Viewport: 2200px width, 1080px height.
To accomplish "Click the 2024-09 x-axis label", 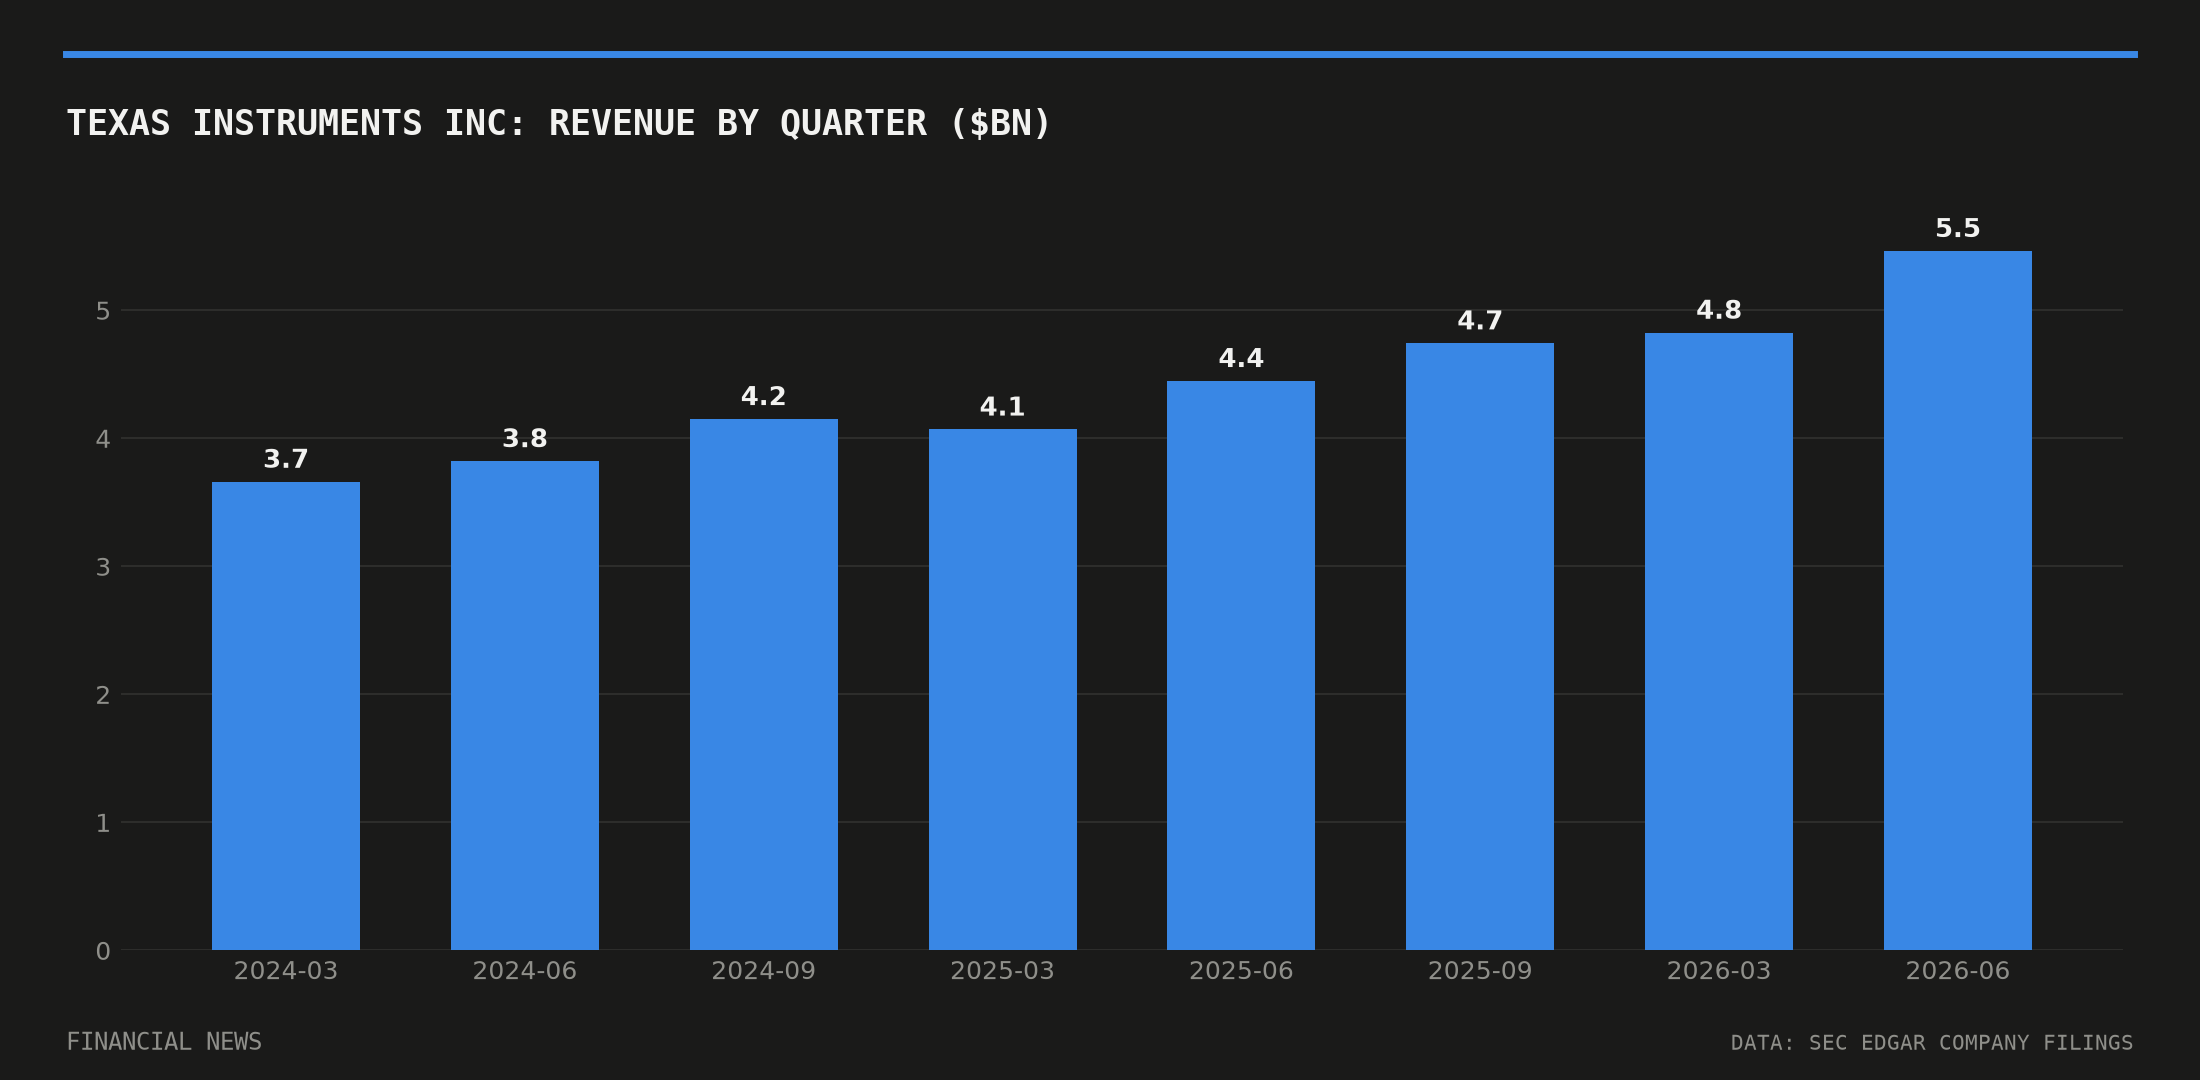I will tap(764, 971).
